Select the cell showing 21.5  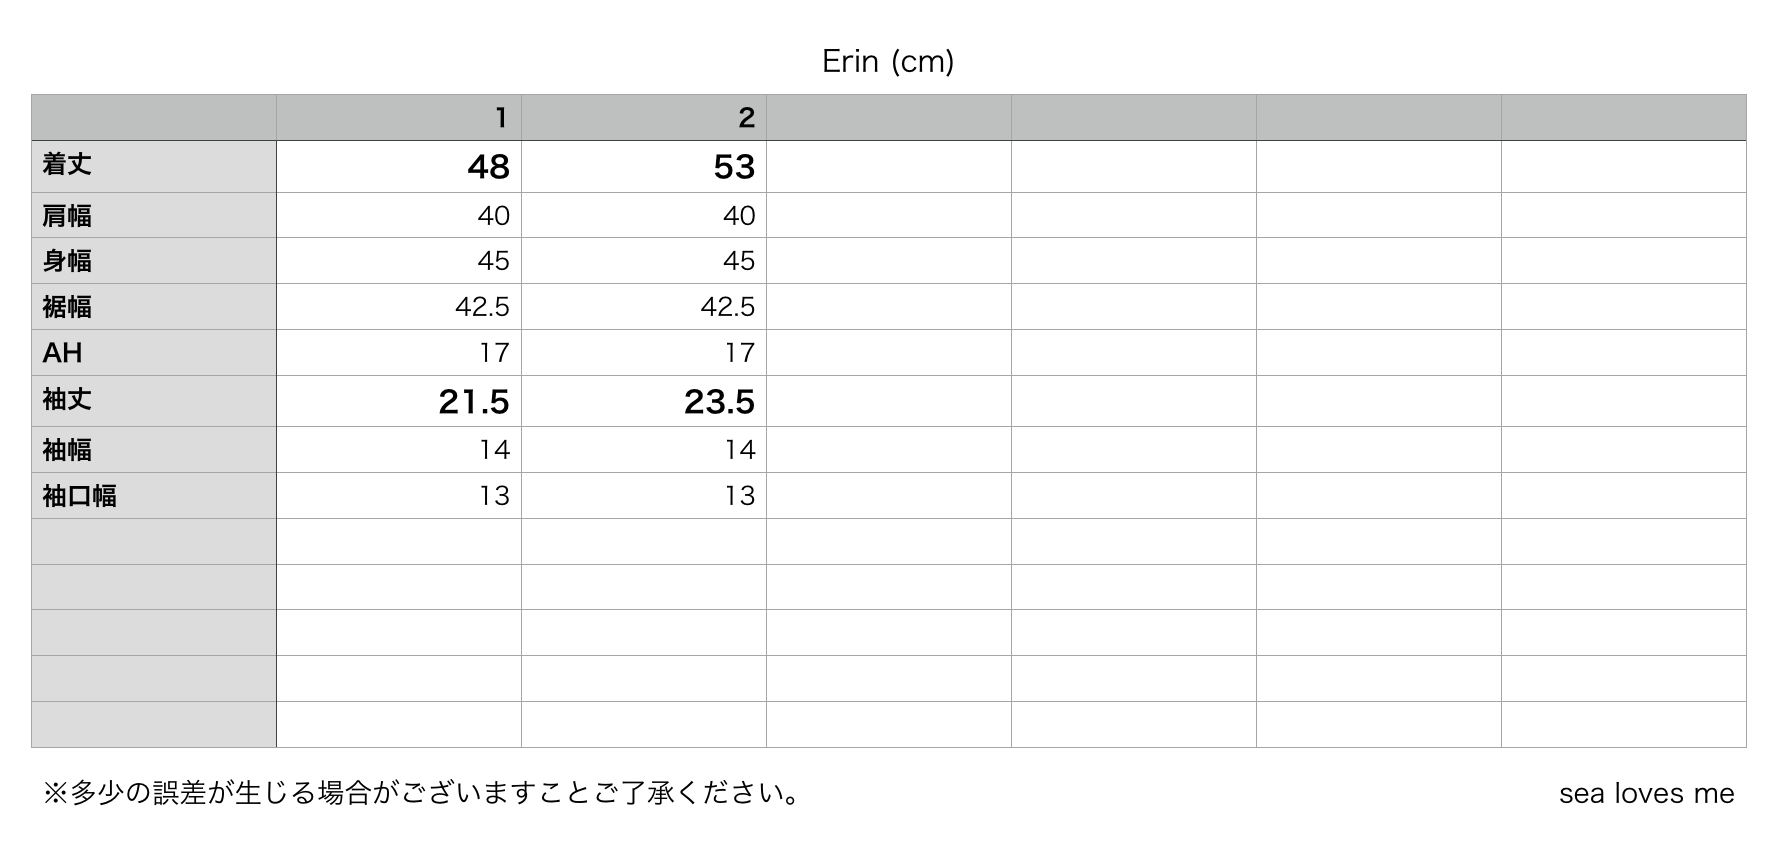399,401
